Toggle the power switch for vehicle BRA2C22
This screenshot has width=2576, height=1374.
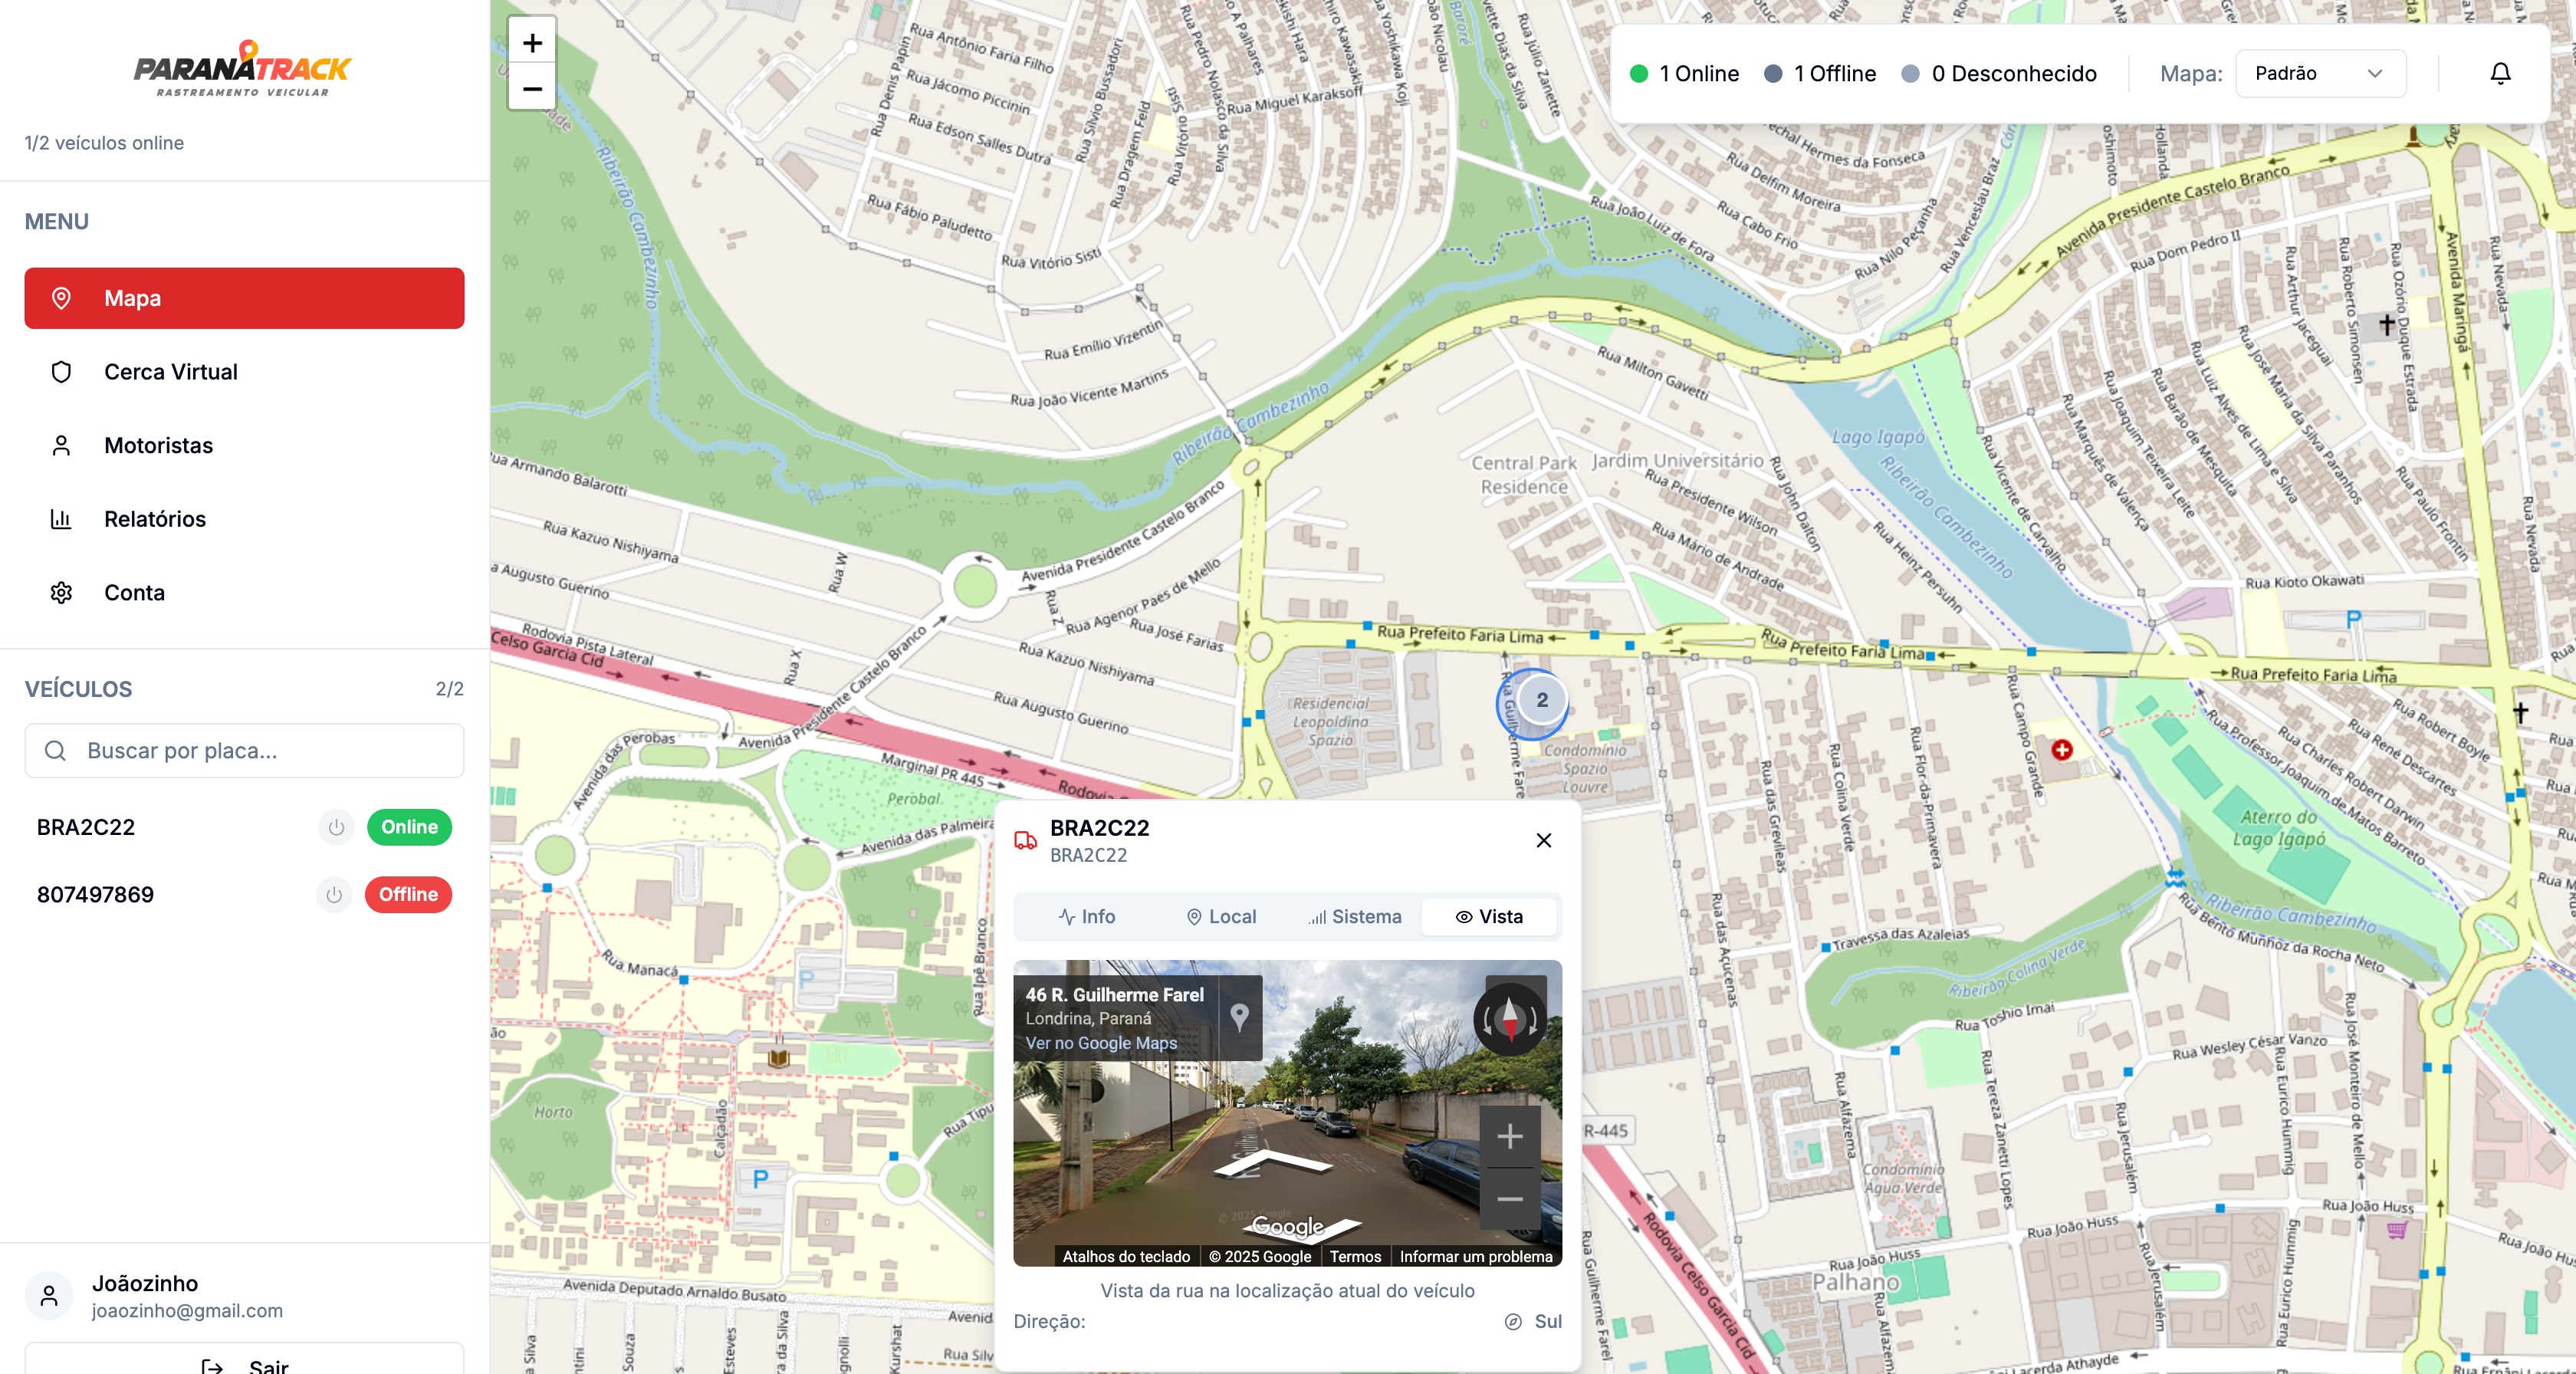click(336, 828)
